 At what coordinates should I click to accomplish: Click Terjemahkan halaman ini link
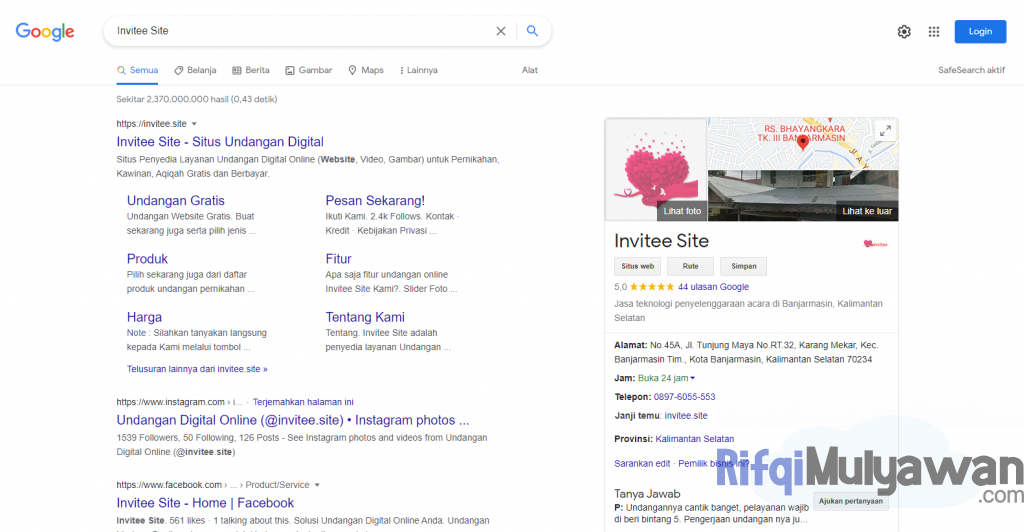pos(303,402)
